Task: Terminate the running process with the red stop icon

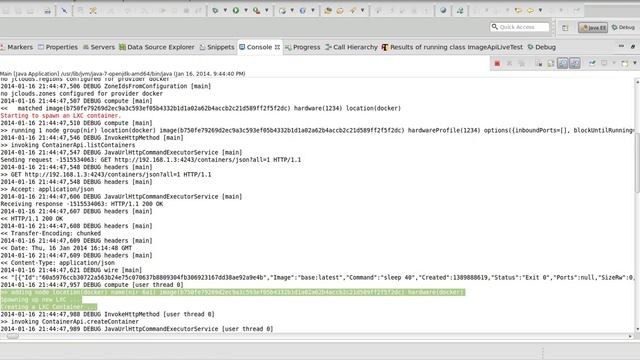Action: point(497,63)
